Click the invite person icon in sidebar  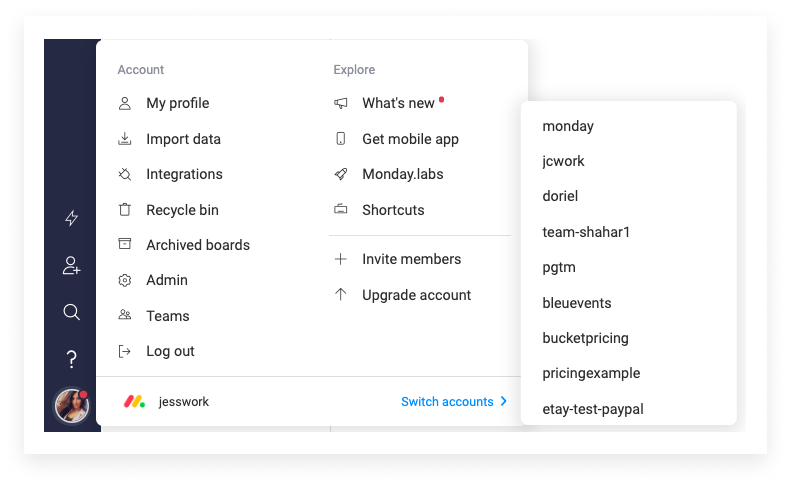(71, 265)
